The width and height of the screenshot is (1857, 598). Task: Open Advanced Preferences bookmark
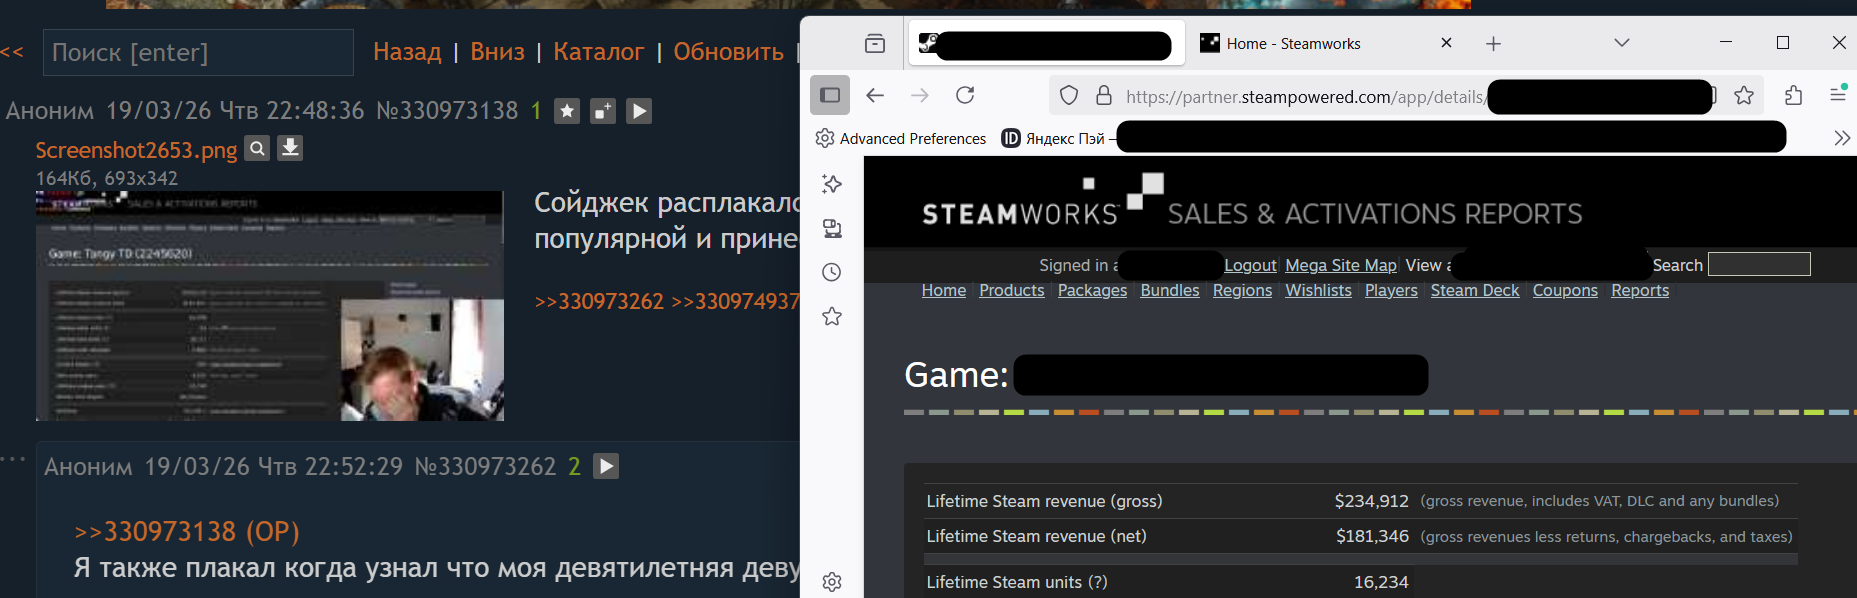(901, 138)
